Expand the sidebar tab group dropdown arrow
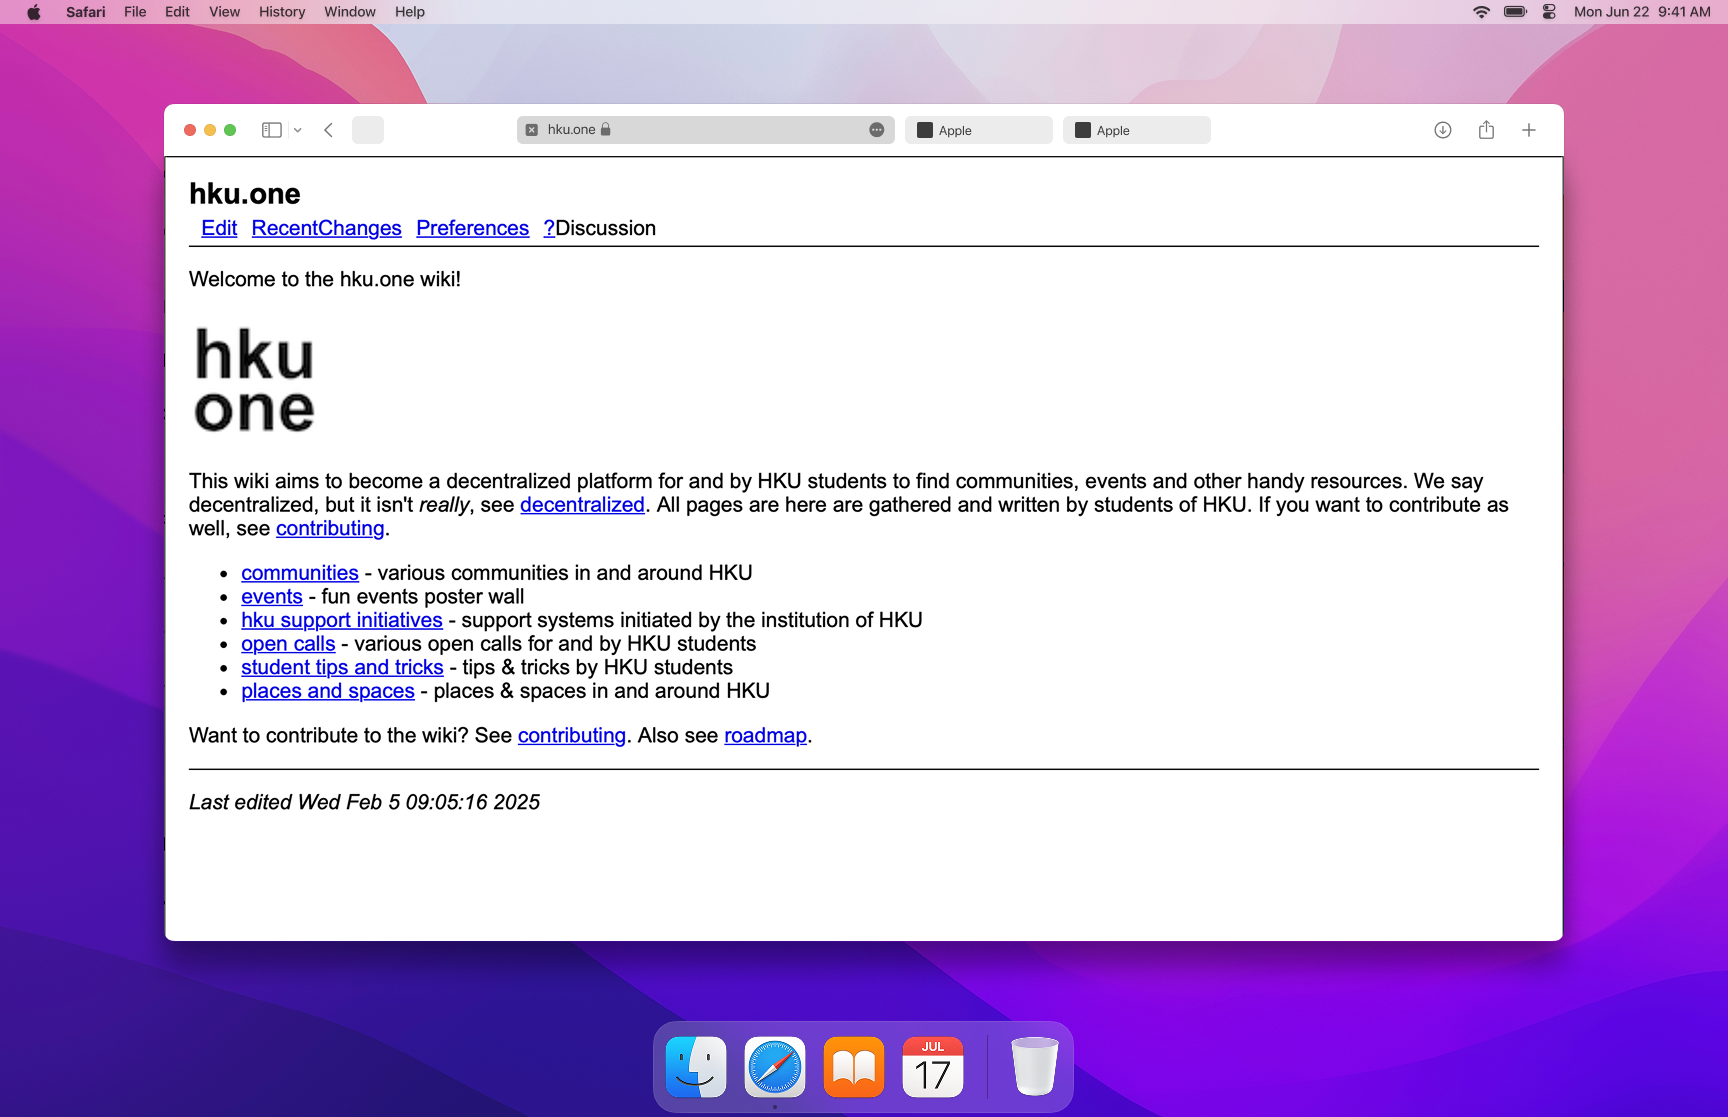Image resolution: width=1728 pixels, height=1117 pixels. coord(297,130)
